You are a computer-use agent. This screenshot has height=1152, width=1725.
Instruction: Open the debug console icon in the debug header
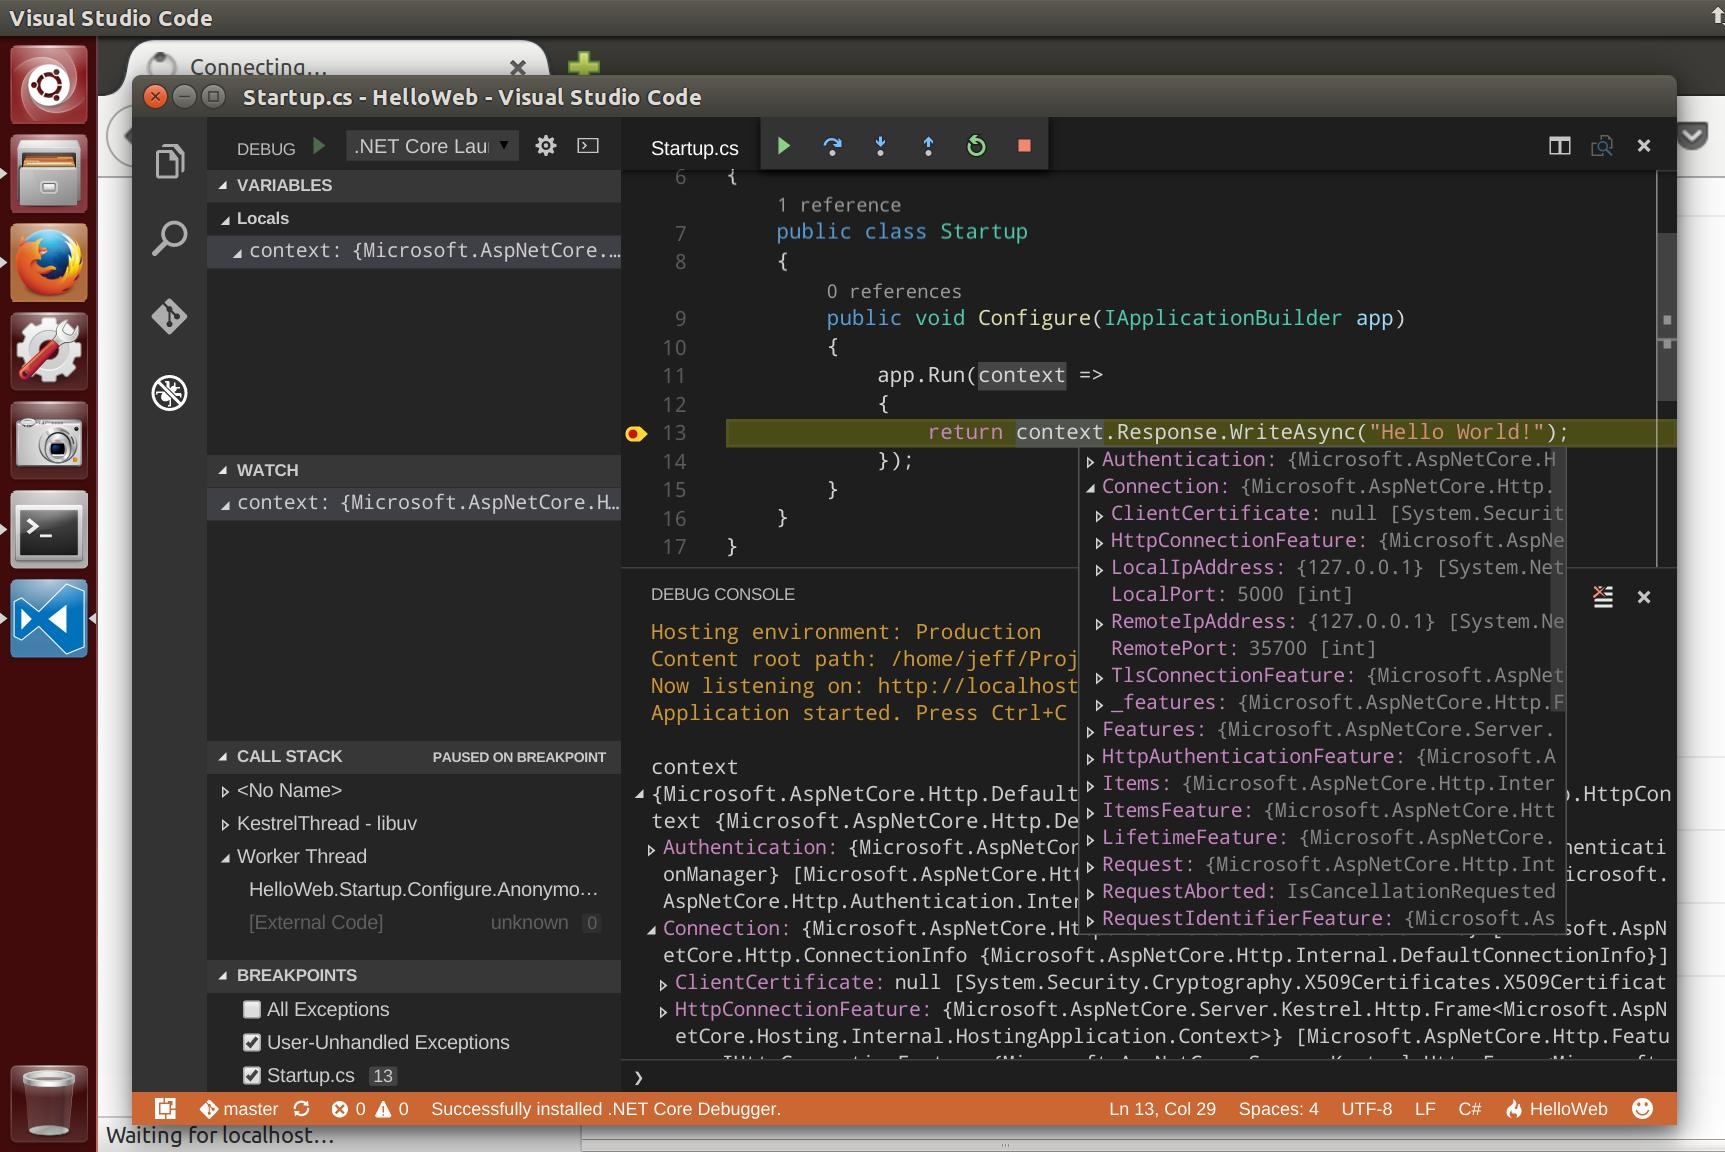pyautogui.click(x=588, y=146)
